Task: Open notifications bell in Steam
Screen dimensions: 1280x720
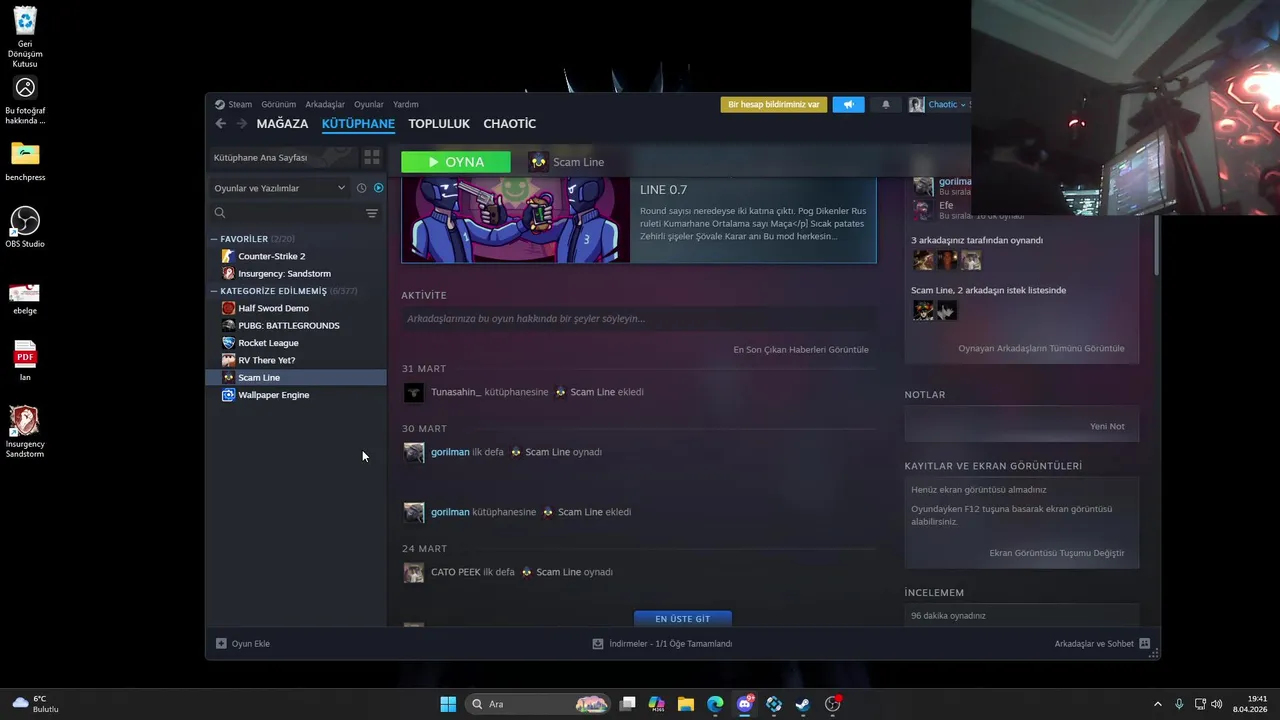Action: (x=885, y=104)
